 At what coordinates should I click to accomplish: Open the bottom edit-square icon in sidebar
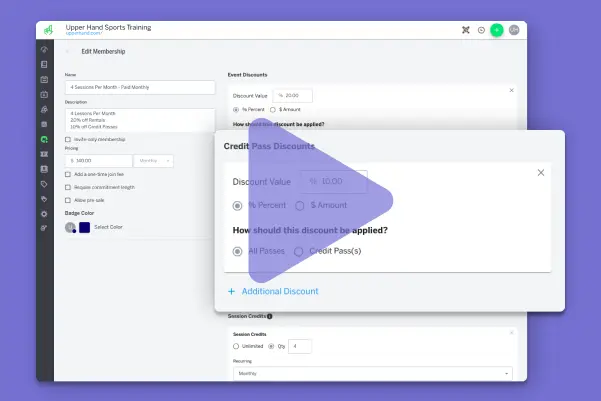coord(44,228)
